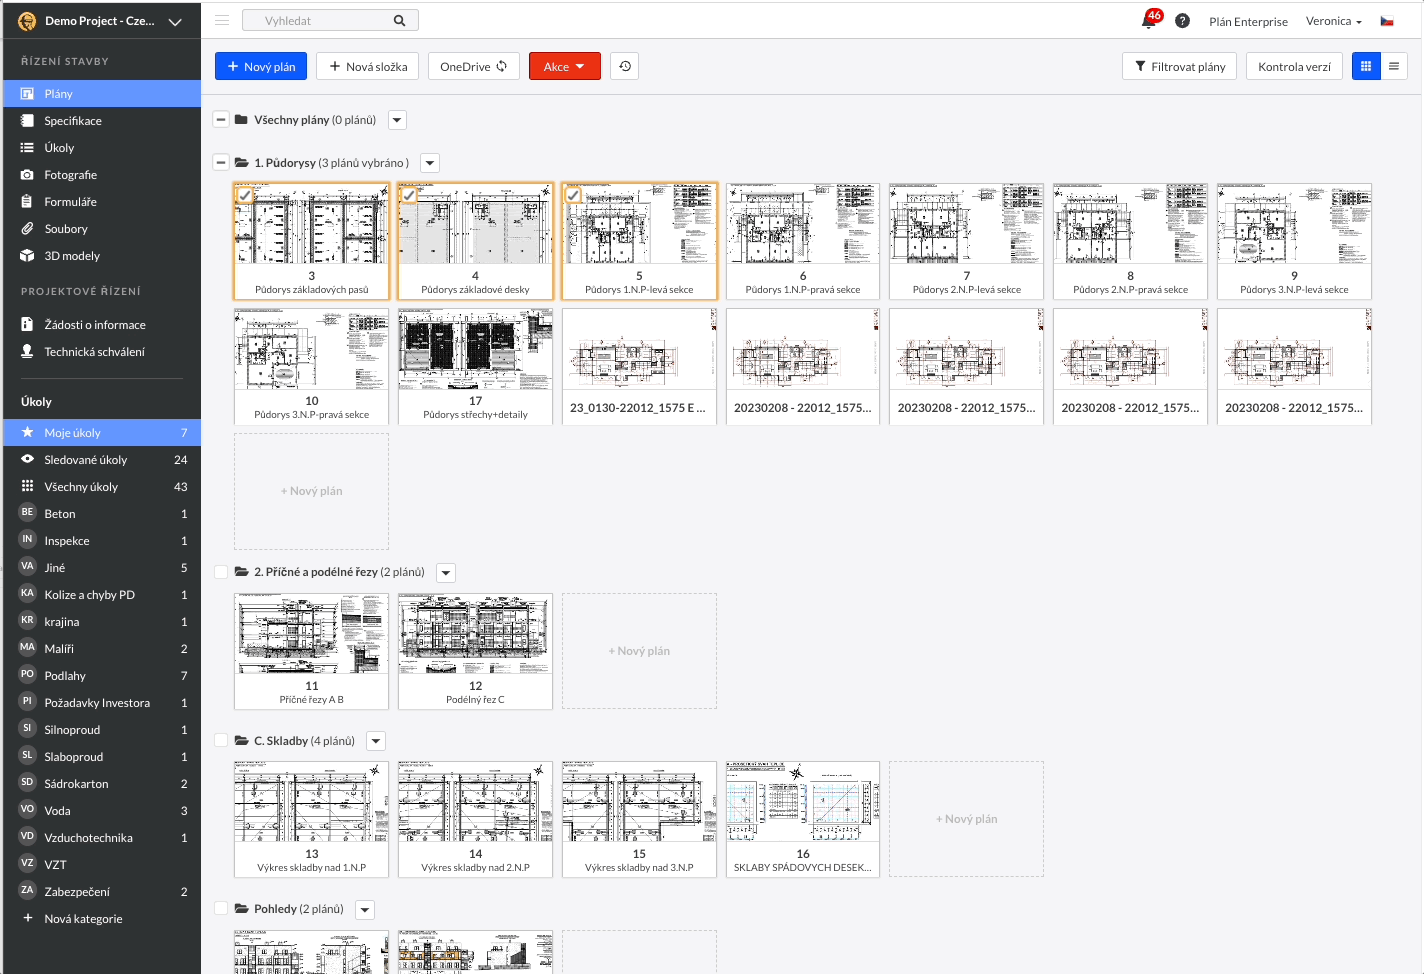This screenshot has width=1424, height=974.
Task: Open the Podlahy task category
Action: pos(101,675)
